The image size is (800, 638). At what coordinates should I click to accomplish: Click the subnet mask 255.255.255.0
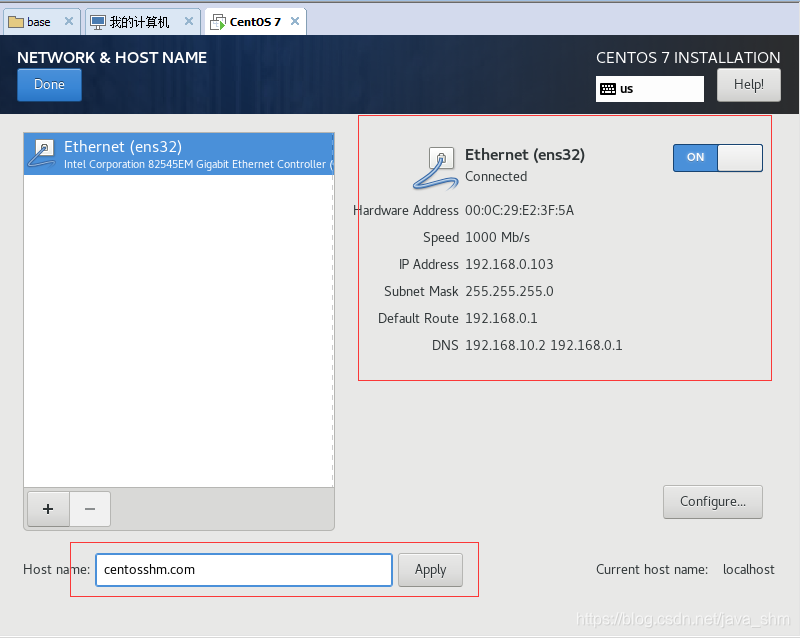coord(509,291)
